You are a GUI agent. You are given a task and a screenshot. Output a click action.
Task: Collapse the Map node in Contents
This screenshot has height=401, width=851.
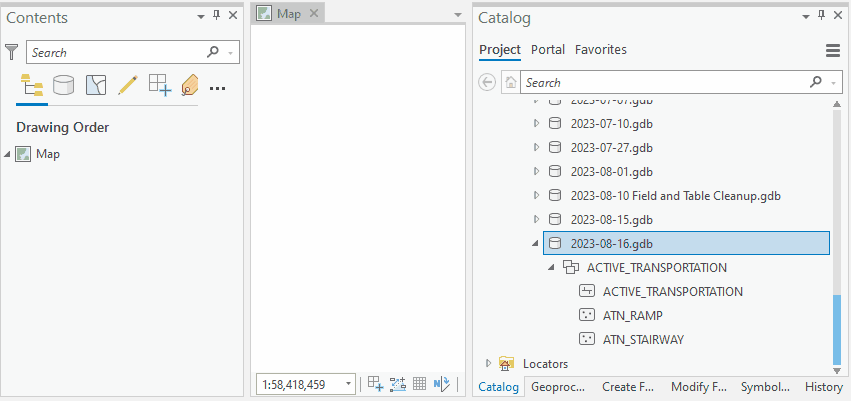pos(7,155)
